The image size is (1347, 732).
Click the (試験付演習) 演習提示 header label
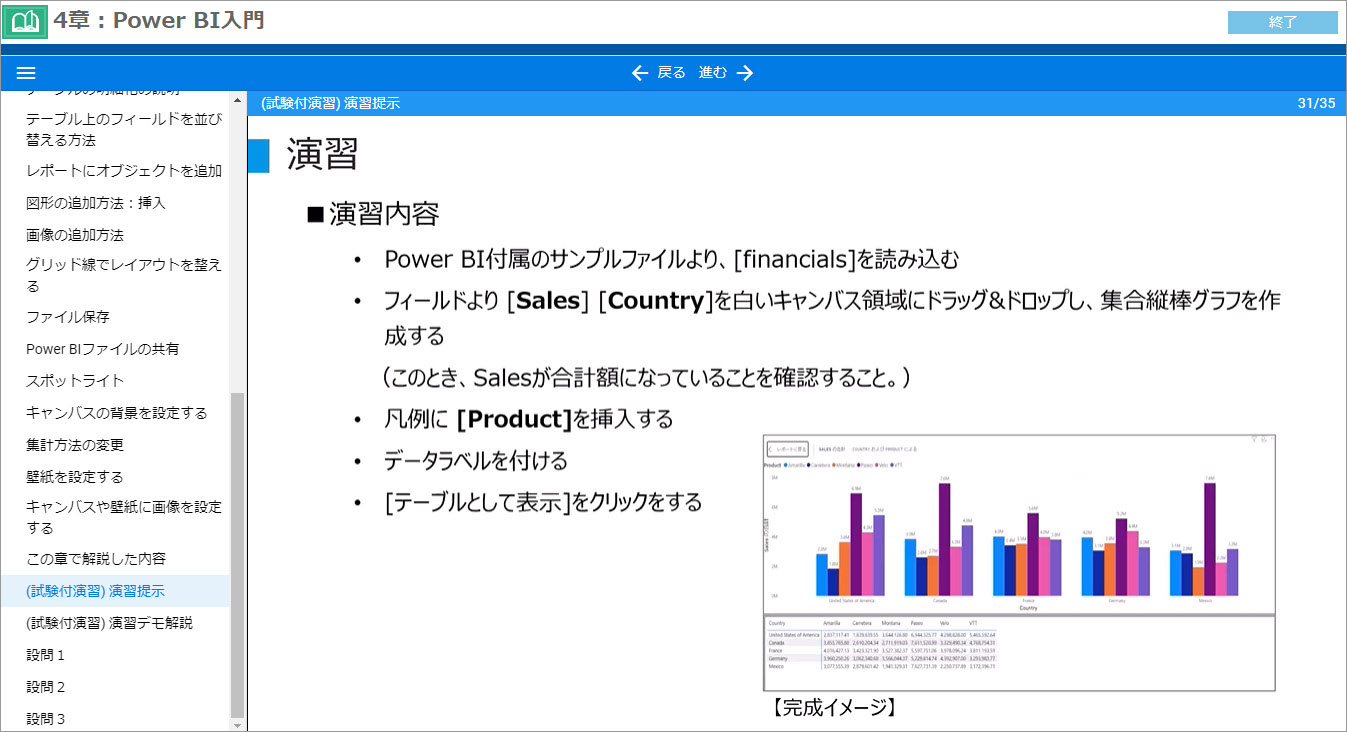[x=330, y=103]
